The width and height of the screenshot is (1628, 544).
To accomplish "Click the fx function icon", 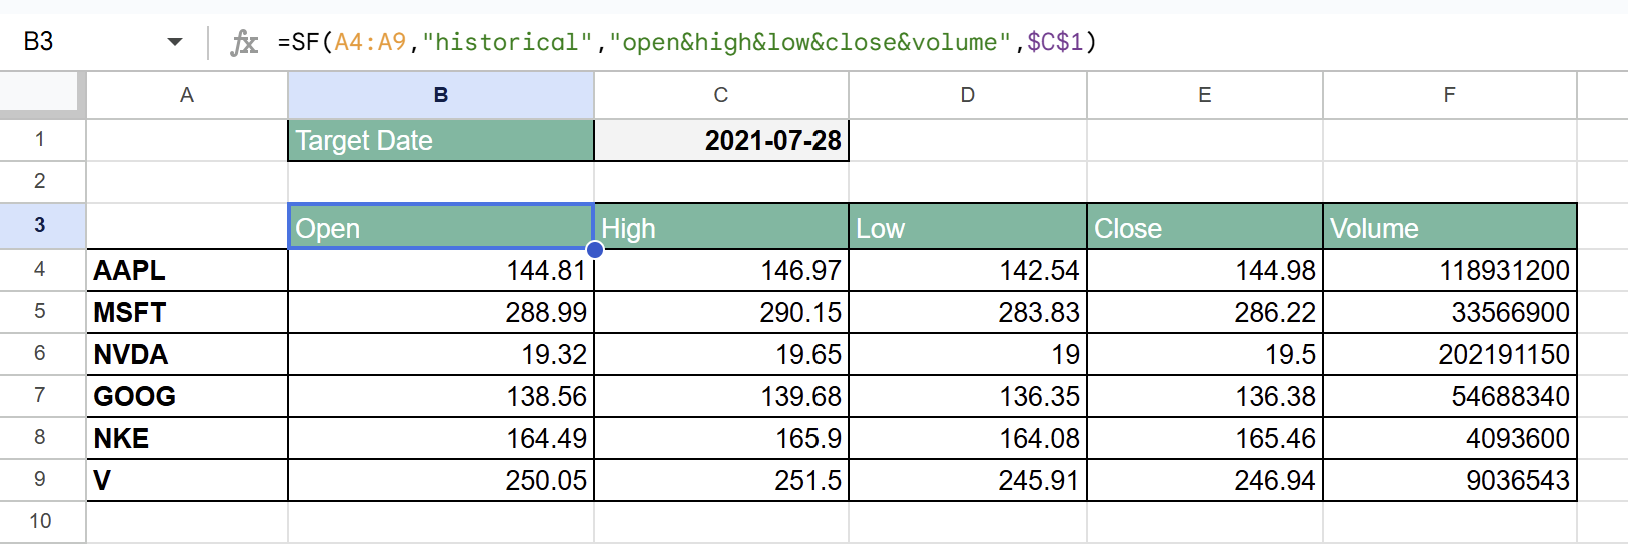I will coord(244,42).
